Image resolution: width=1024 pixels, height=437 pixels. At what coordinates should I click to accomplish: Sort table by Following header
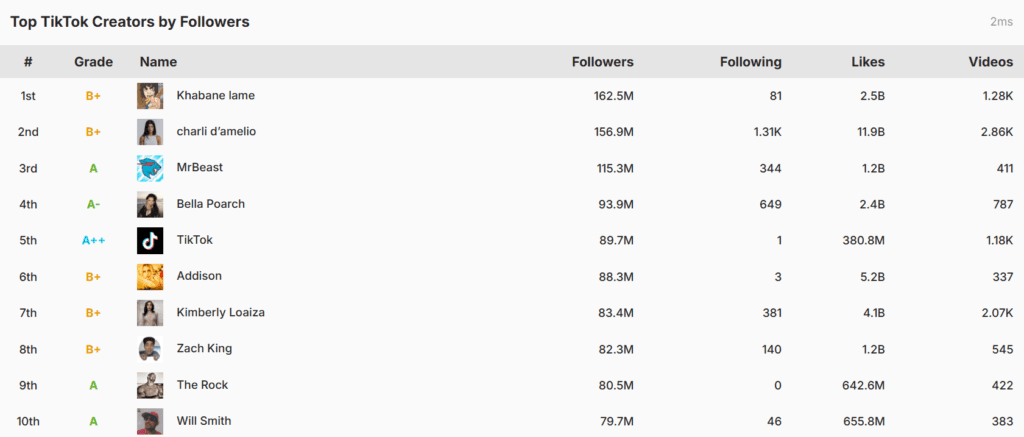tap(751, 62)
